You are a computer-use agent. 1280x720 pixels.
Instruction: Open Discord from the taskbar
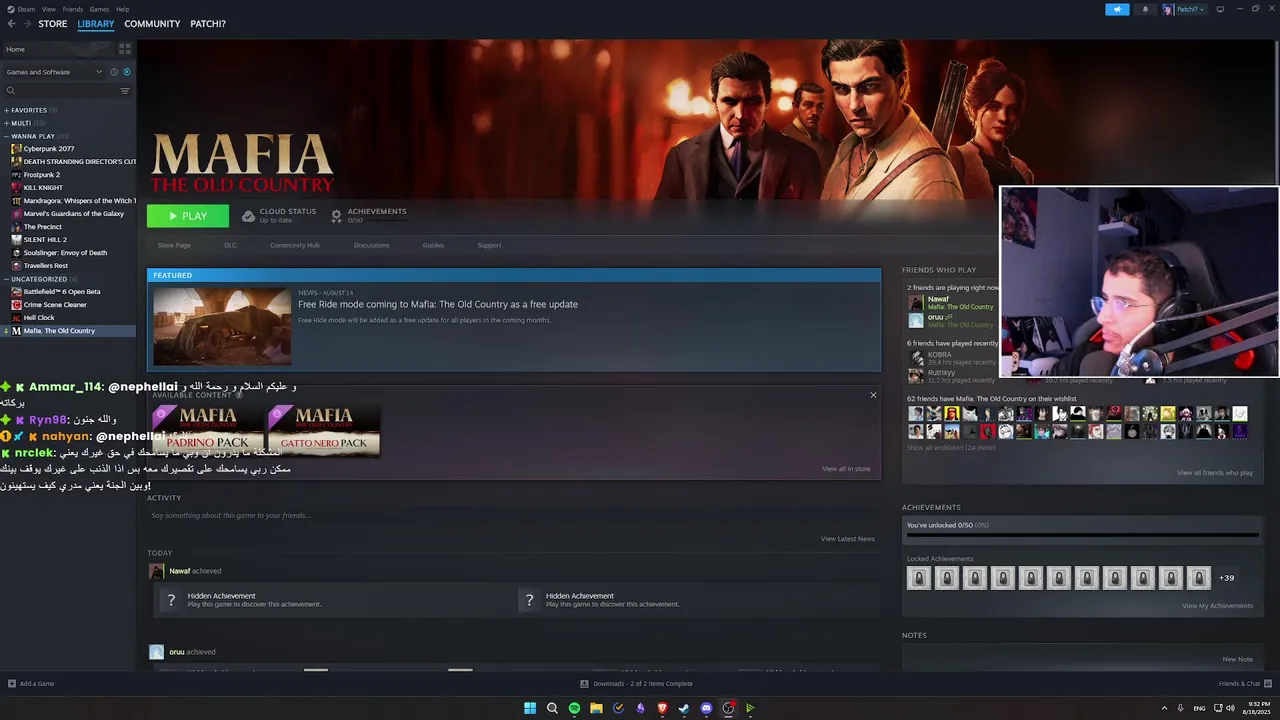click(x=706, y=708)
